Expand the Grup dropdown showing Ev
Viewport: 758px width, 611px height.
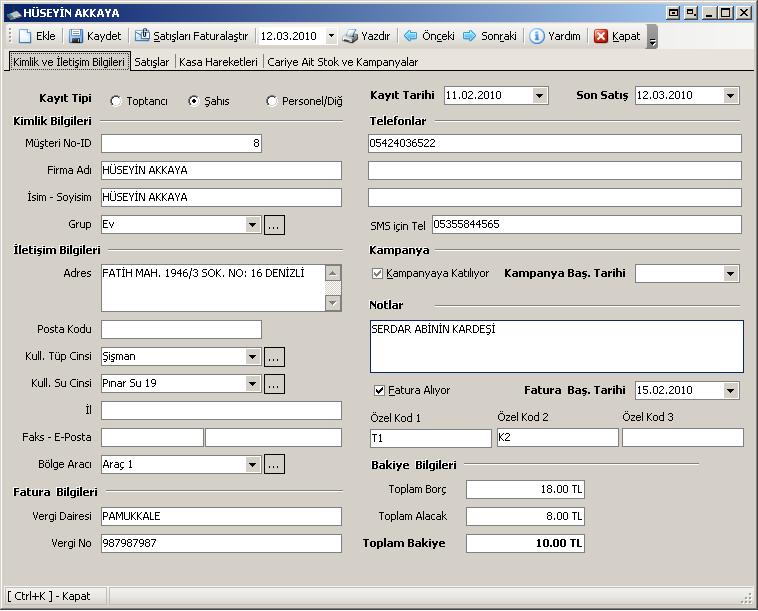pyautogui.click(x=253, y=225)
